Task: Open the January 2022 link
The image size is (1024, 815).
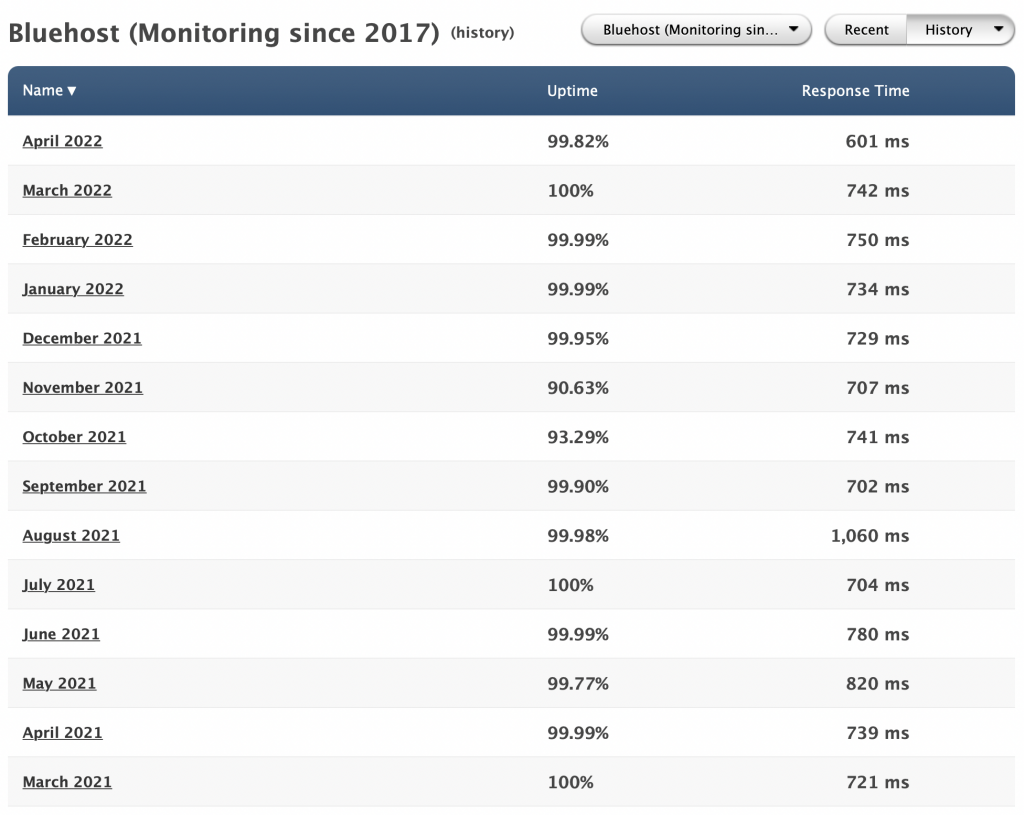Action: coord(73,289)
